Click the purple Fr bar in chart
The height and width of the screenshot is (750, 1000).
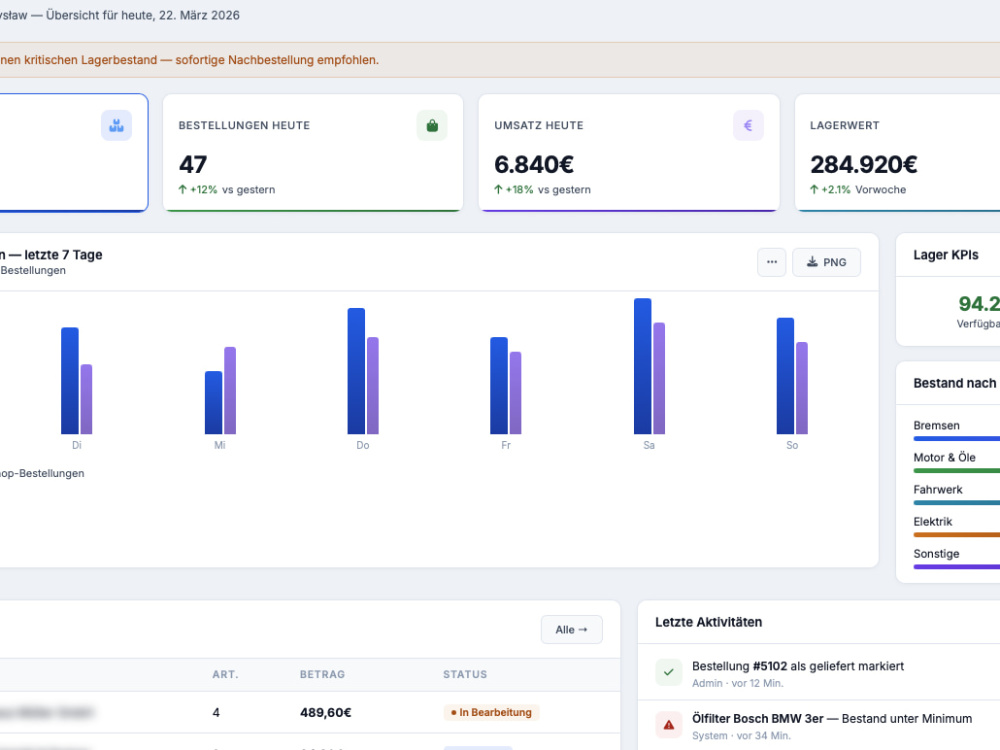(515, 393)
